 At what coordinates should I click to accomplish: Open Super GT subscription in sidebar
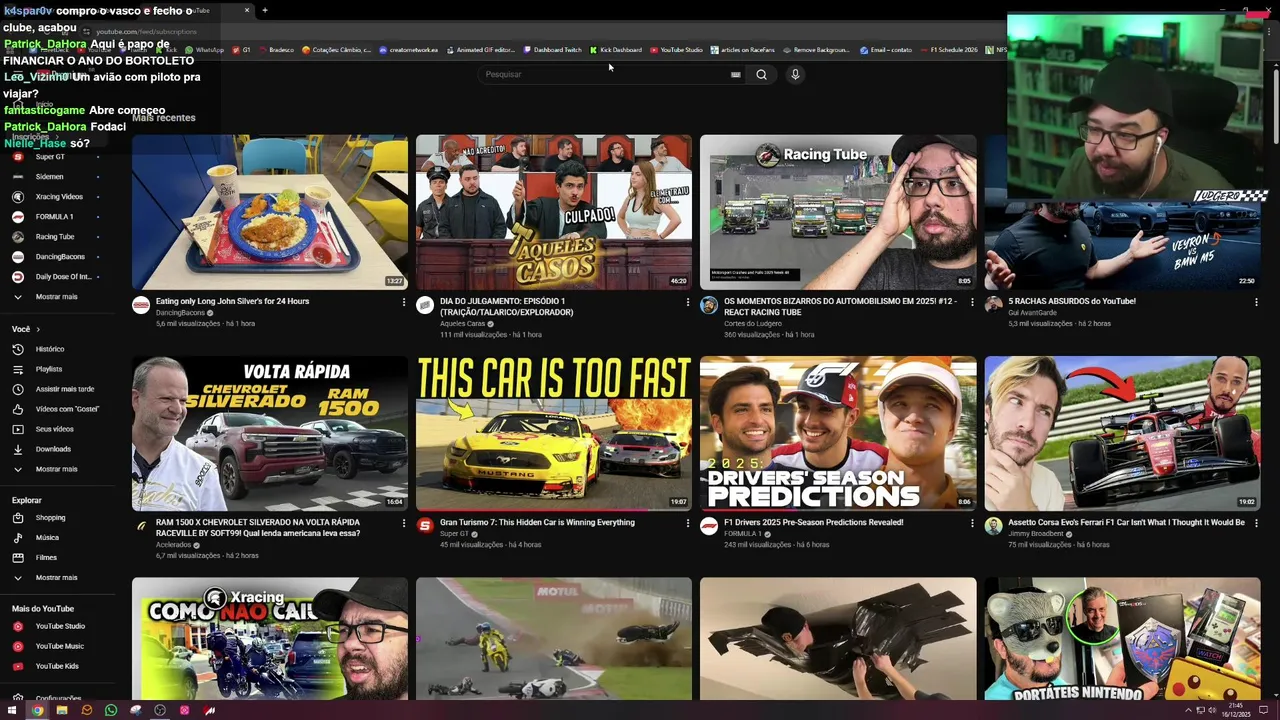coord(50,157)
